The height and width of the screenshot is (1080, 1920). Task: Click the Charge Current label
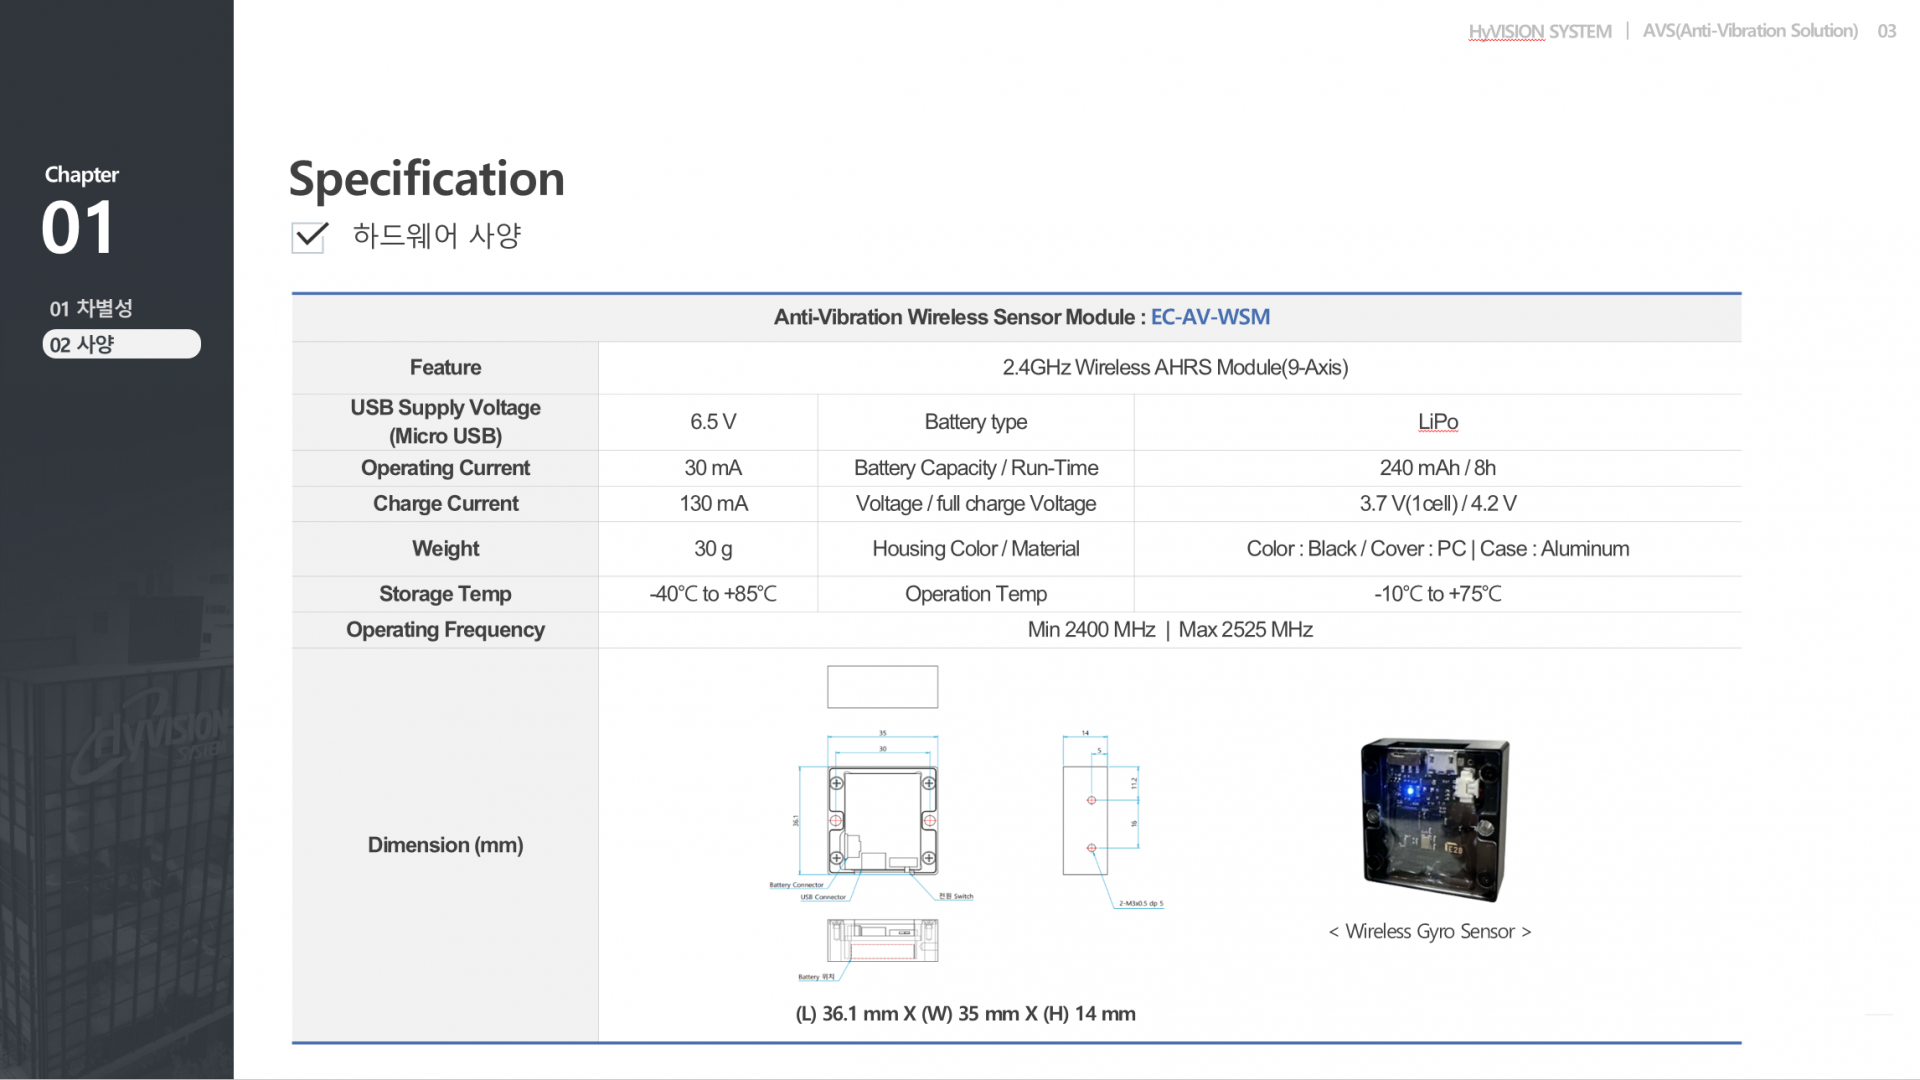click(x=445, y=503)
